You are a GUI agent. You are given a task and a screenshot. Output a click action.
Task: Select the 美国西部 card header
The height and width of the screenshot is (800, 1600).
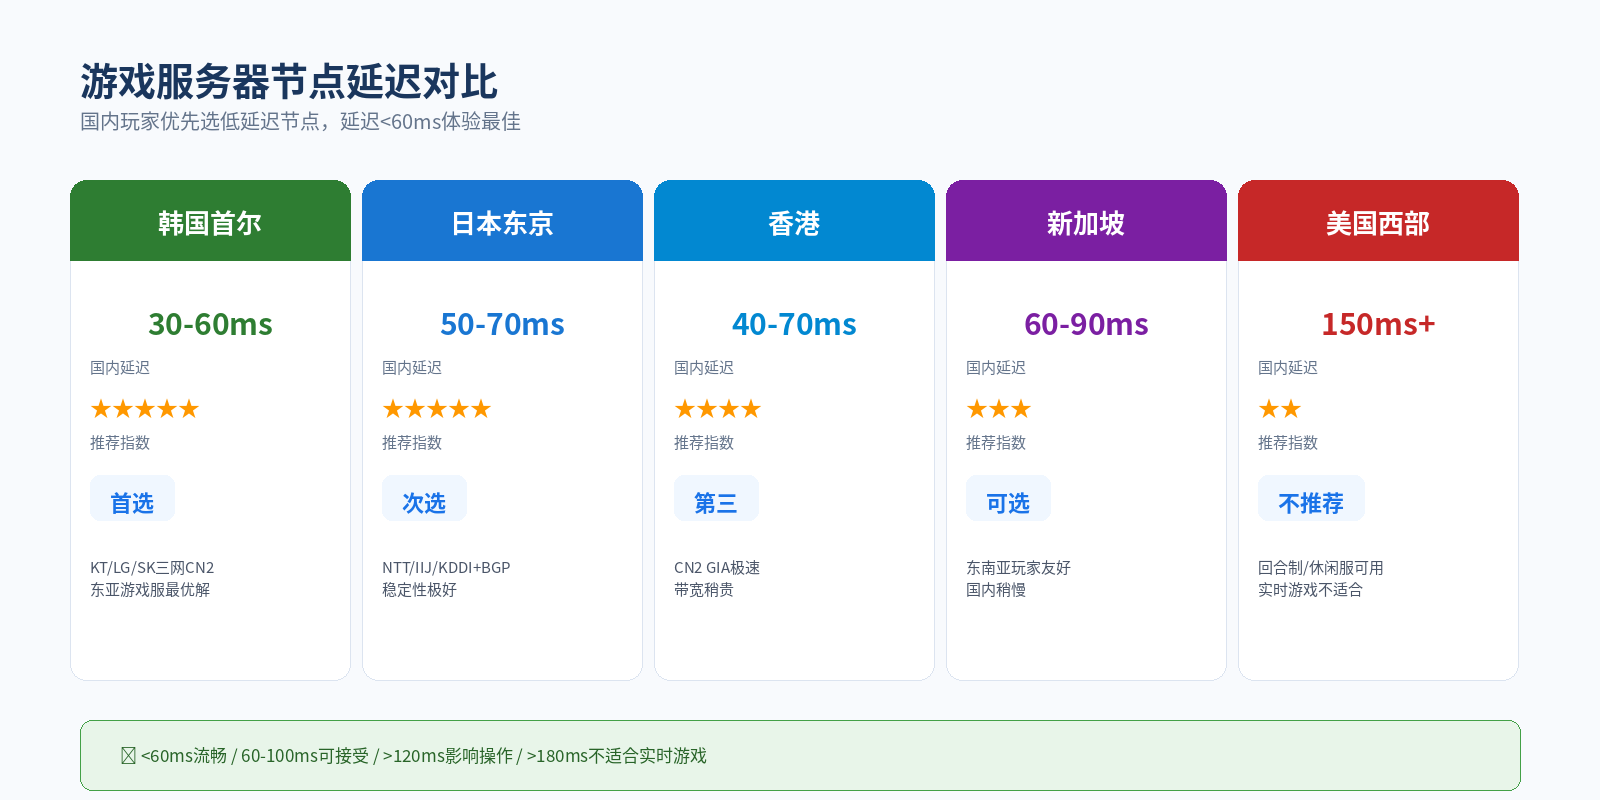[1378, 221]
